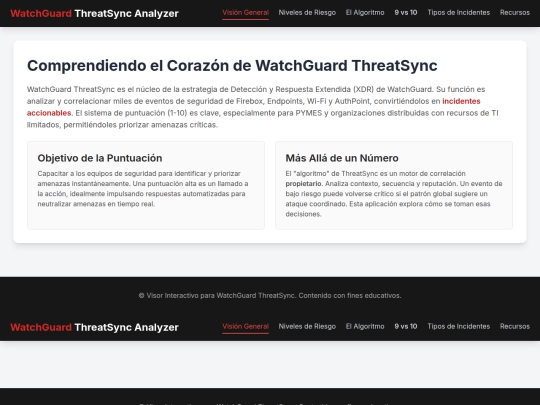Click paragraph starting El "algoritmo" de ThreatSync
The width and height of the screenshot is (540, 405).
coord(394,194)
